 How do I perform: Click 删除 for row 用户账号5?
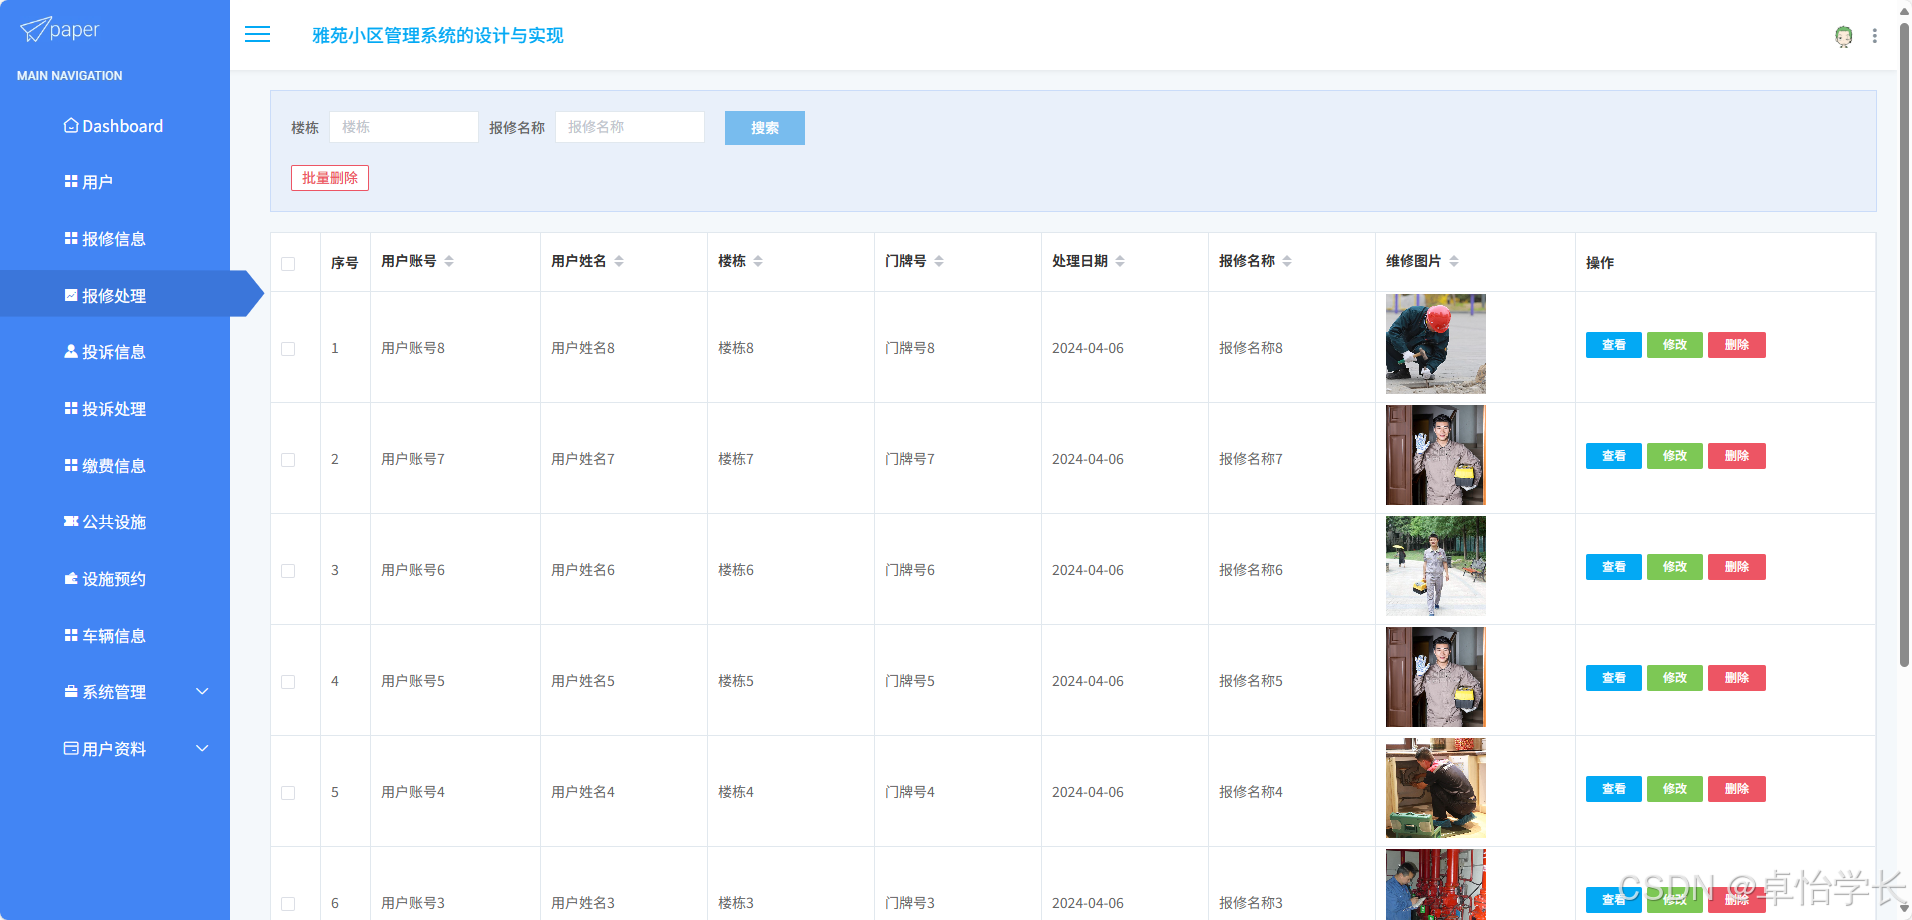pos(1737,678)
